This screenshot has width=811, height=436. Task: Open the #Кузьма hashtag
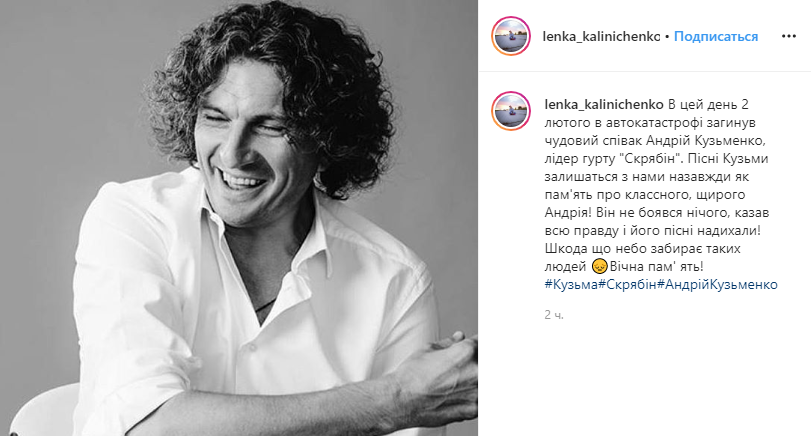[x=571, y=284]
